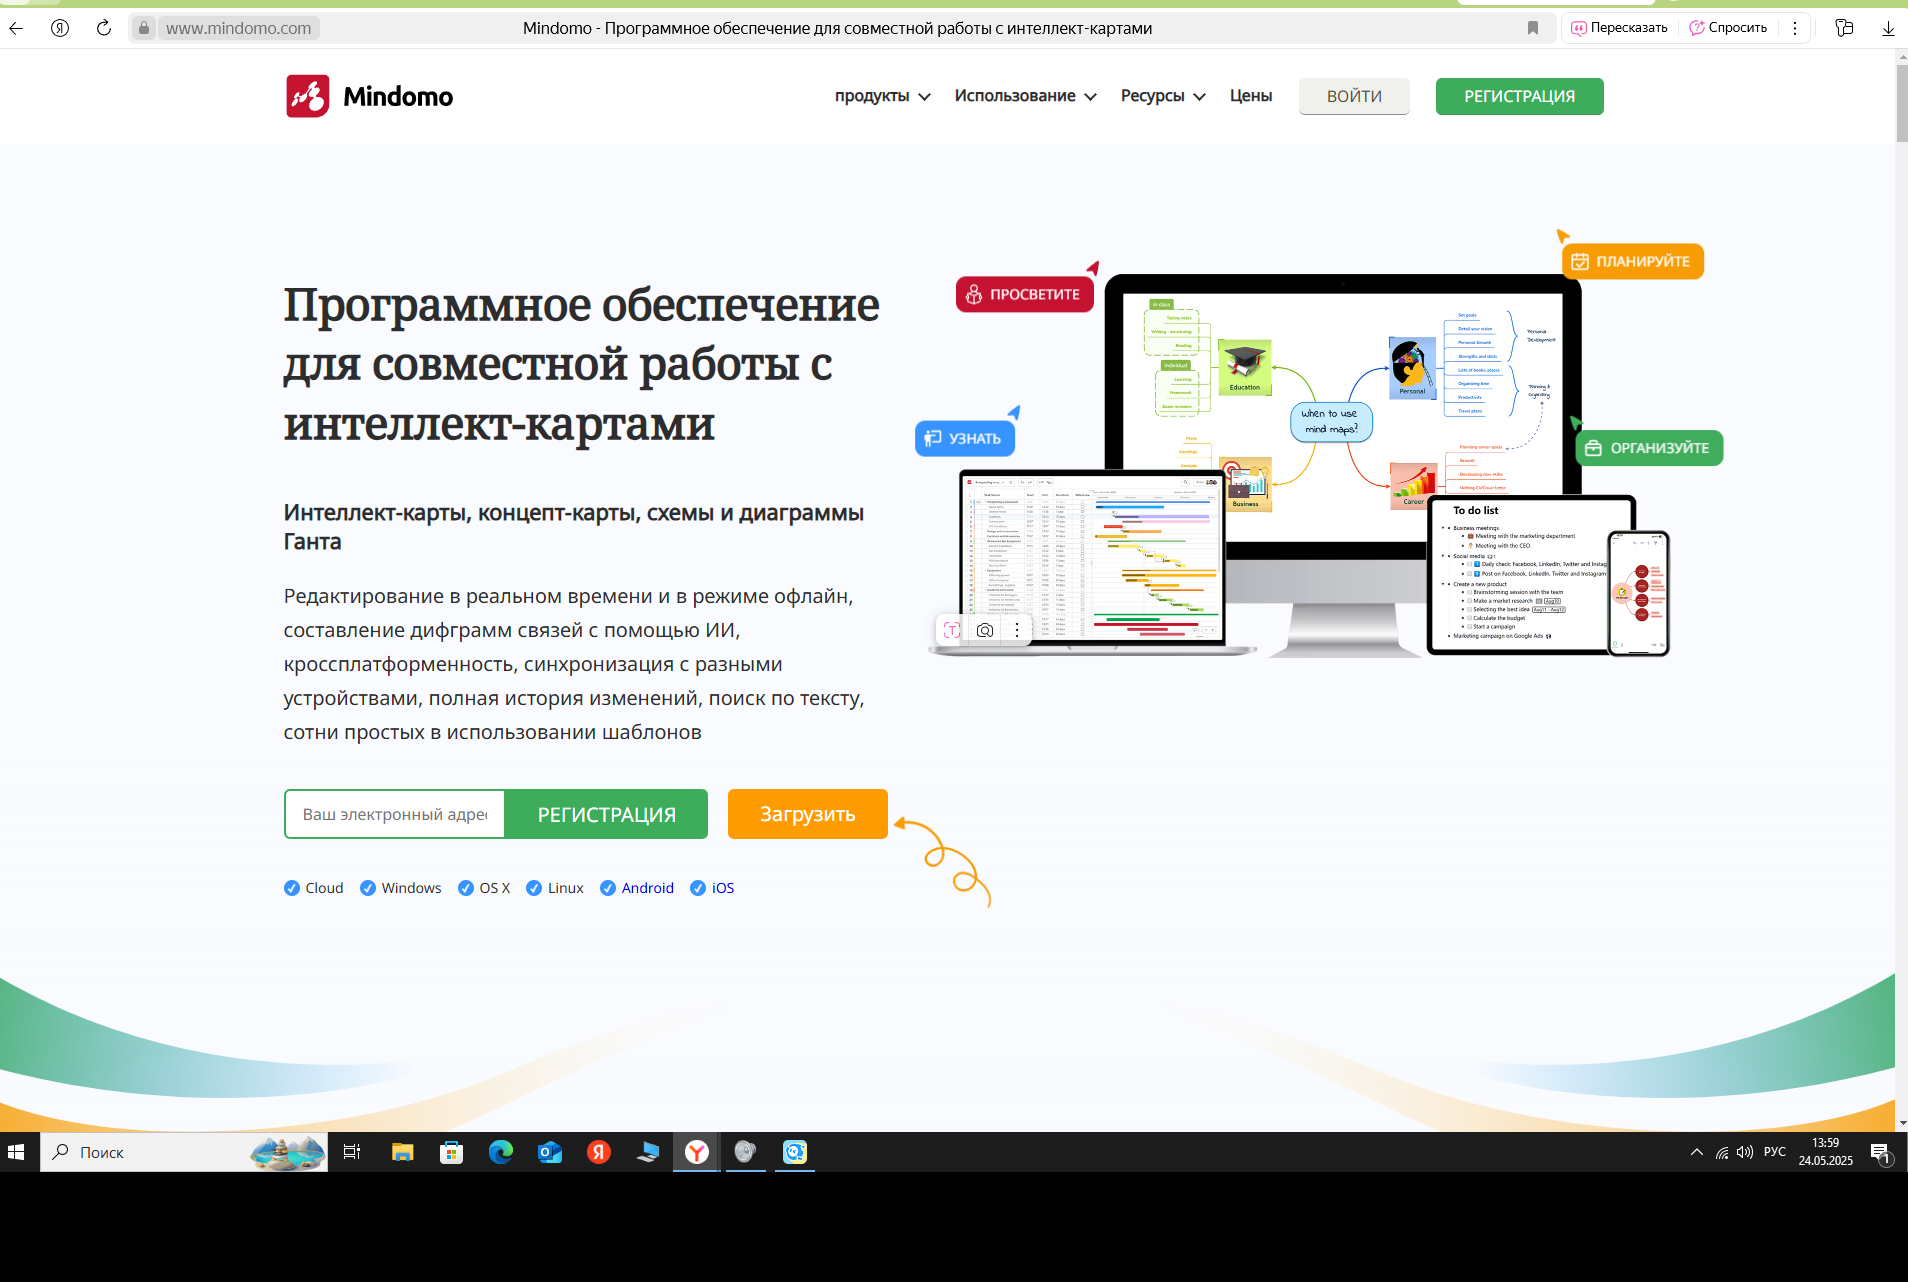The height and width of the screenshot is (1282, 1908).
Task: Click the iOS platform checkmark link
Action: 712,888
